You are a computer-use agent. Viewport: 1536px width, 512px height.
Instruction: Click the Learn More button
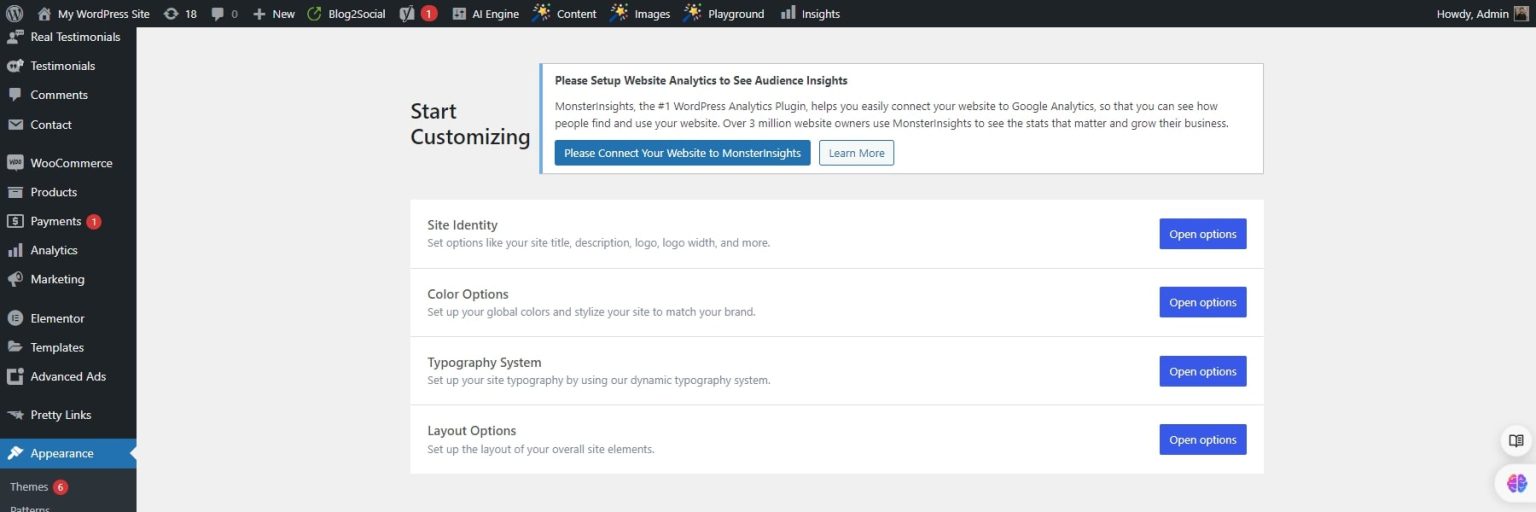(856, 153)
